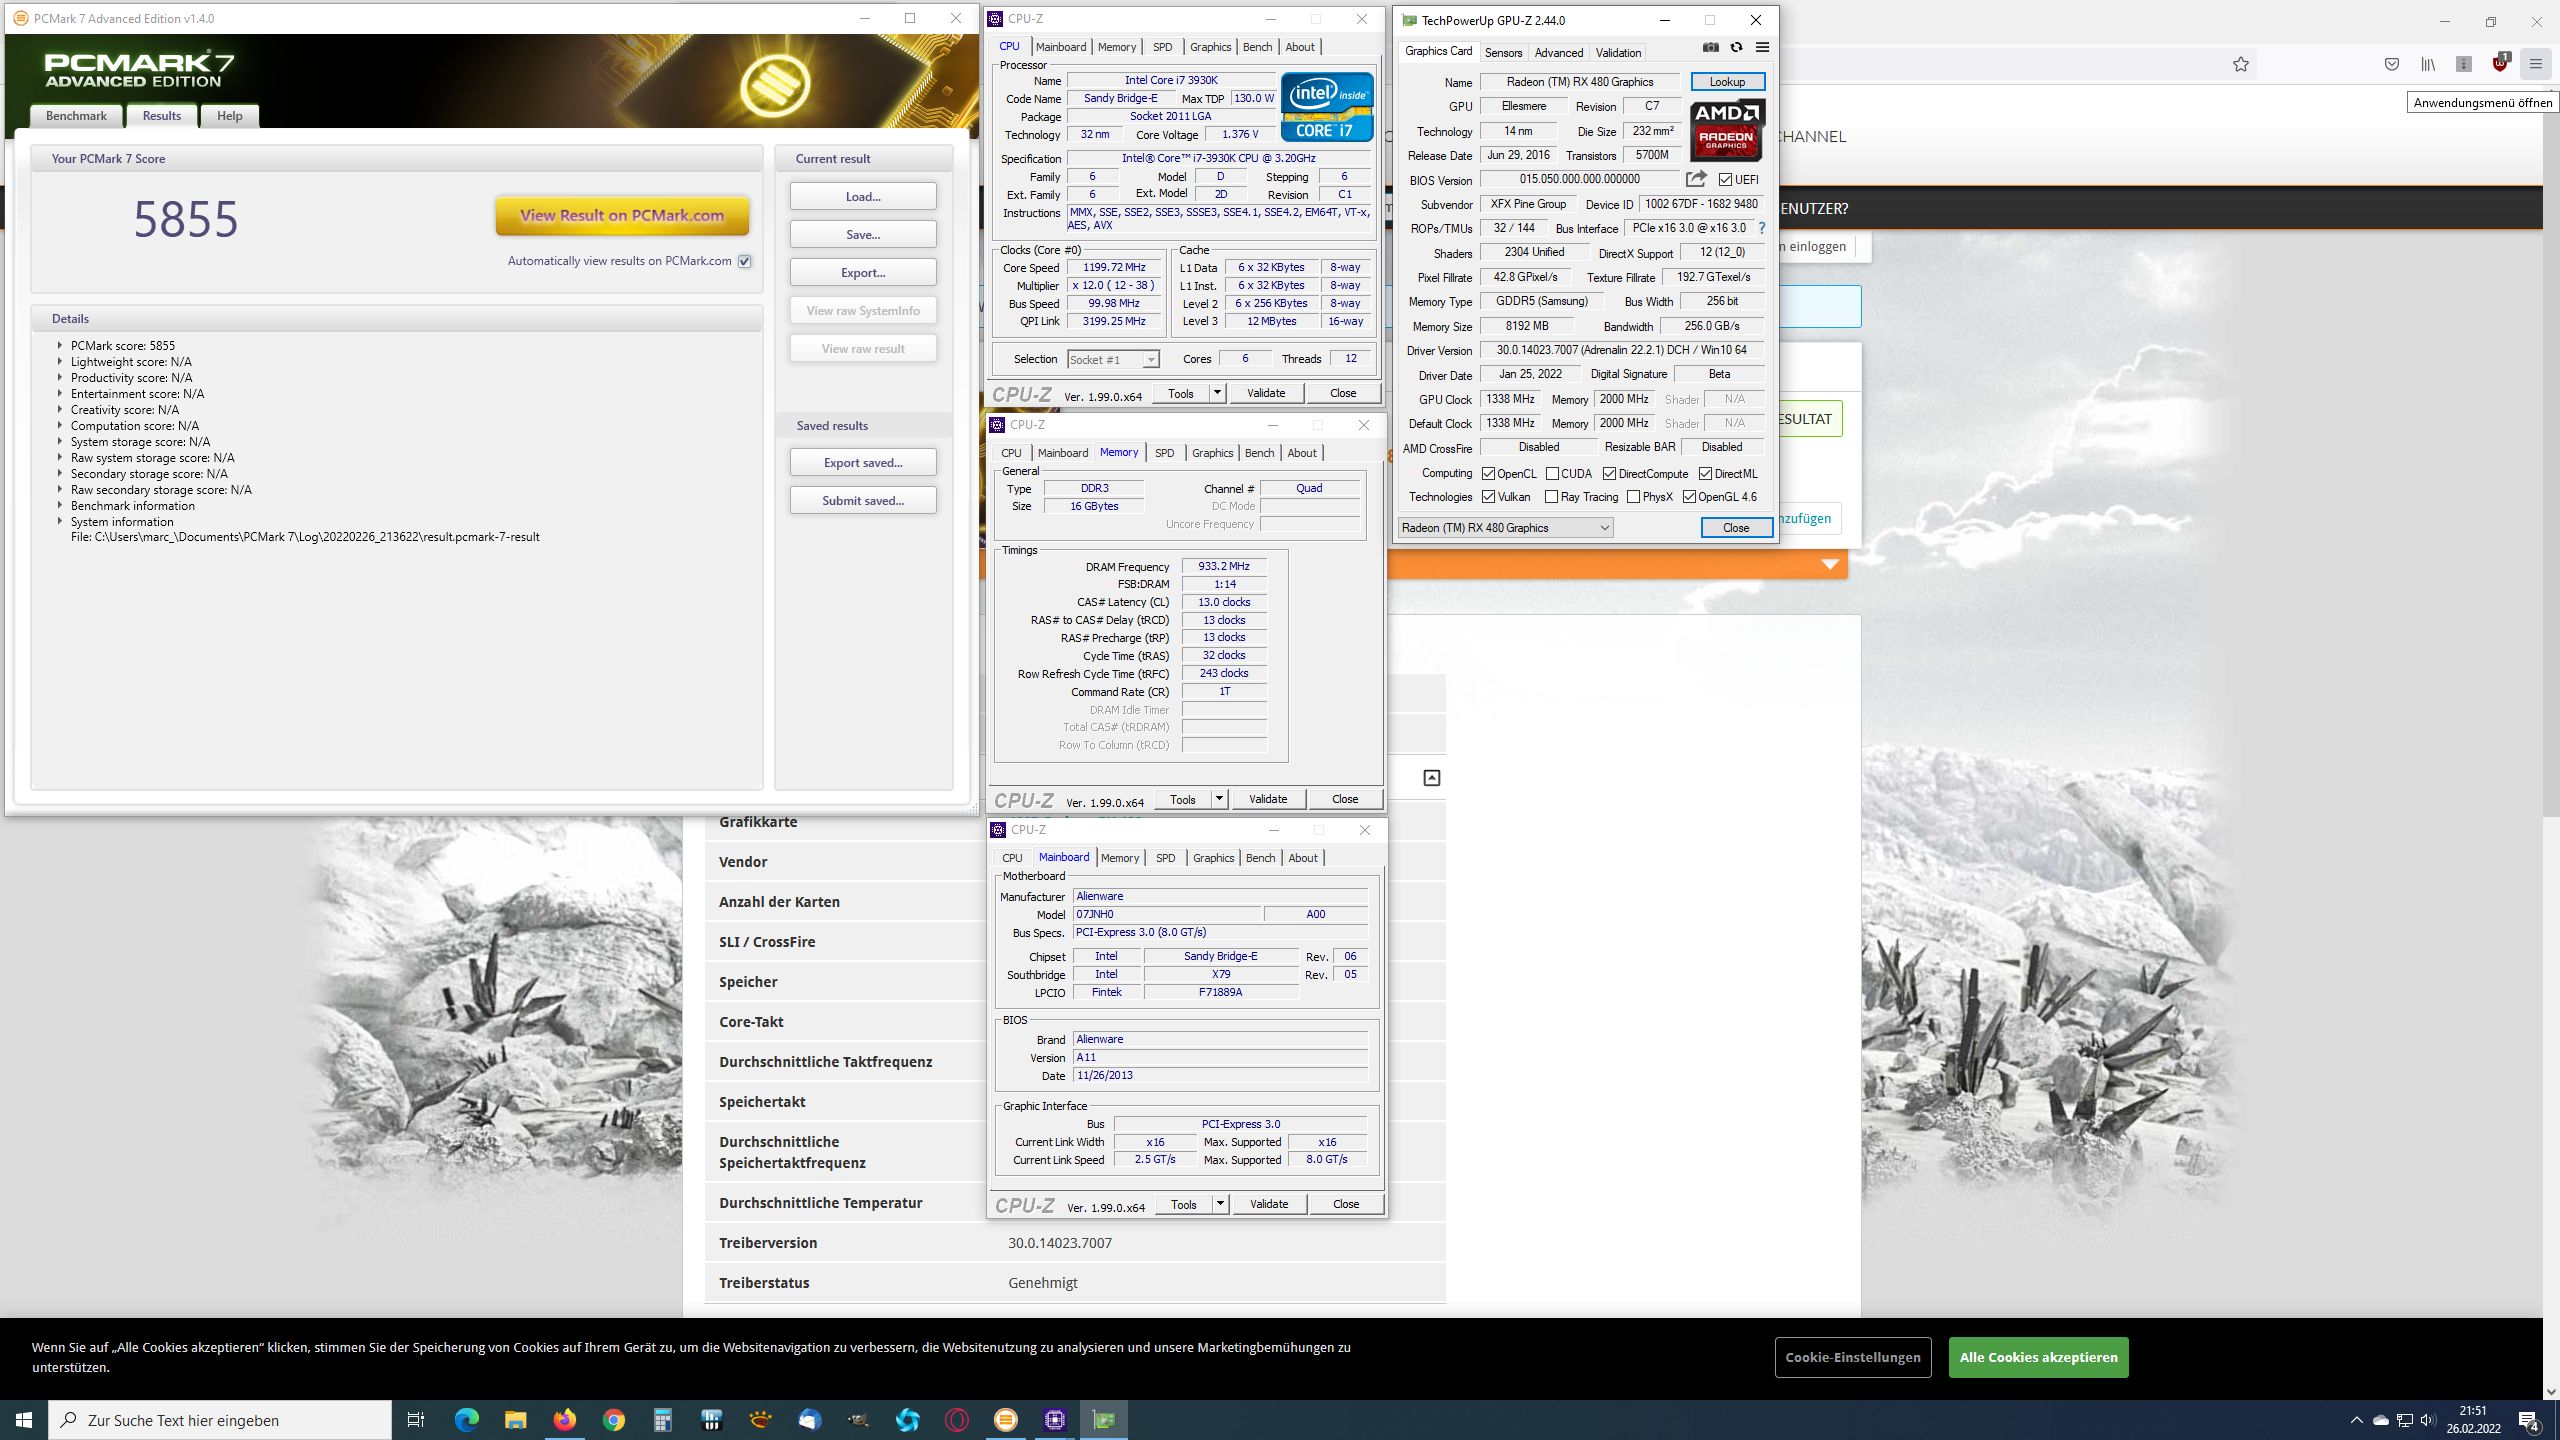
Task: Open Tools dropdown arrow in CPU-Z CPU window
Action: click(x=1217, y=393)
